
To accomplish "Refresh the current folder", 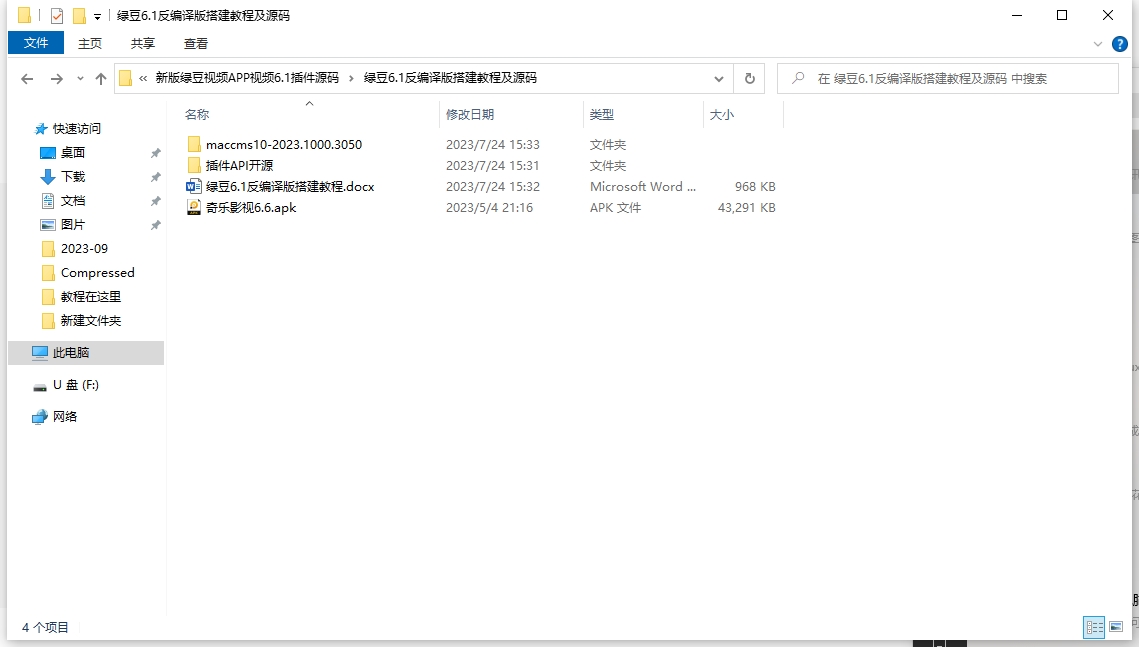I will 750,78.
